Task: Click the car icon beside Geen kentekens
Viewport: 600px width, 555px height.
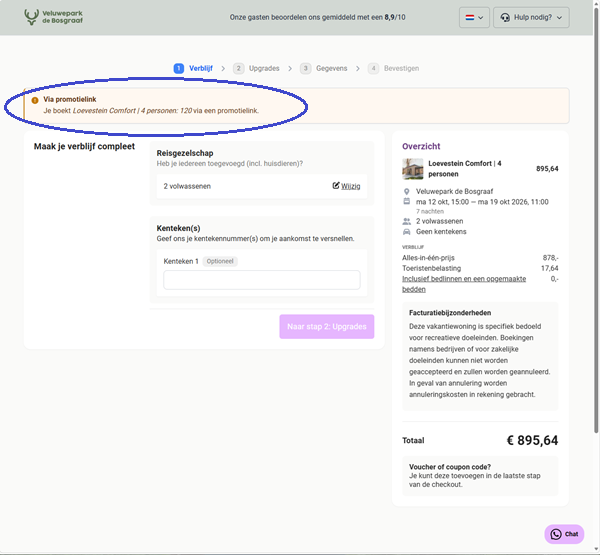Action: pyautogui.click(x=406, y=232)
